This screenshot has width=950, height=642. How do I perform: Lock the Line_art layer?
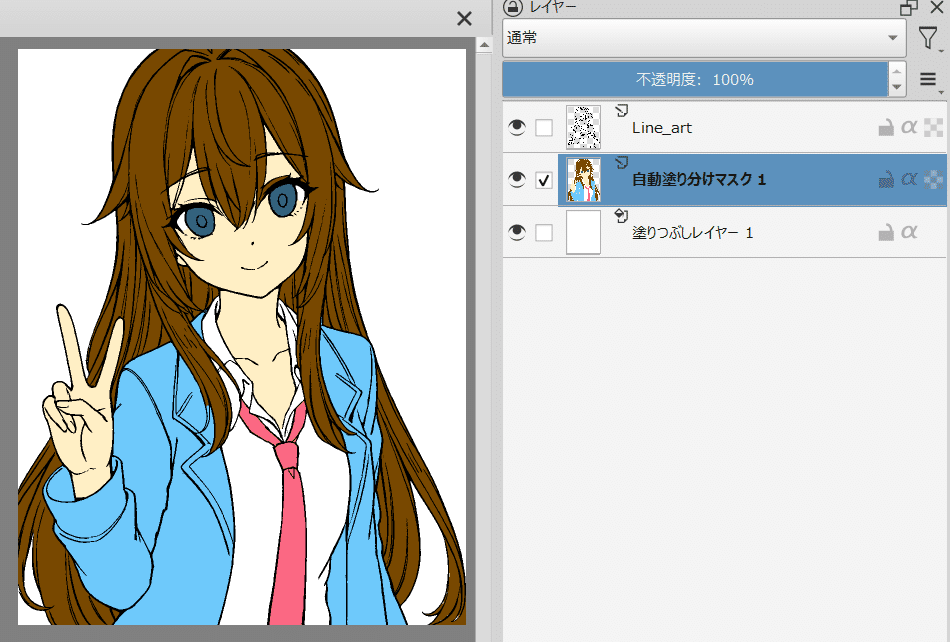click(x=886, y=127)
